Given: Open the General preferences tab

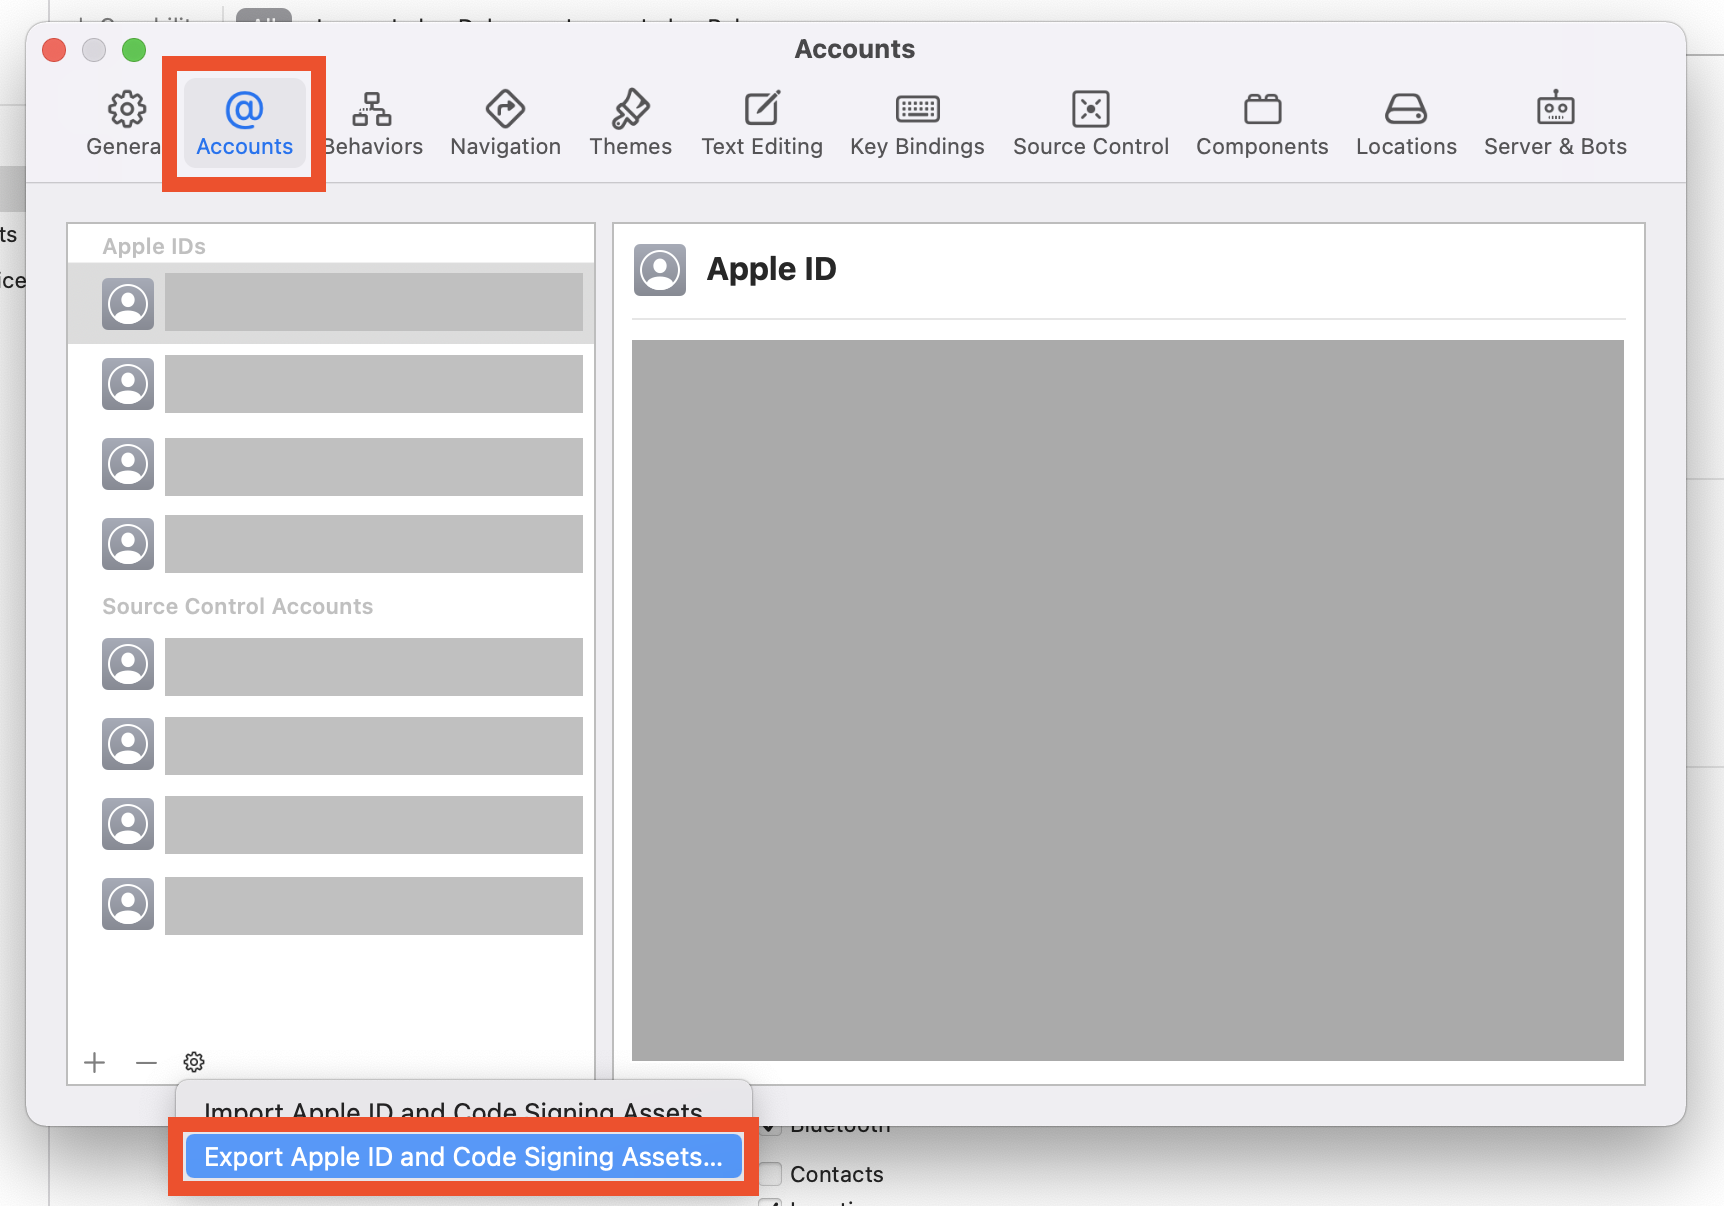Looking at the screenshot, I should 123,124.
